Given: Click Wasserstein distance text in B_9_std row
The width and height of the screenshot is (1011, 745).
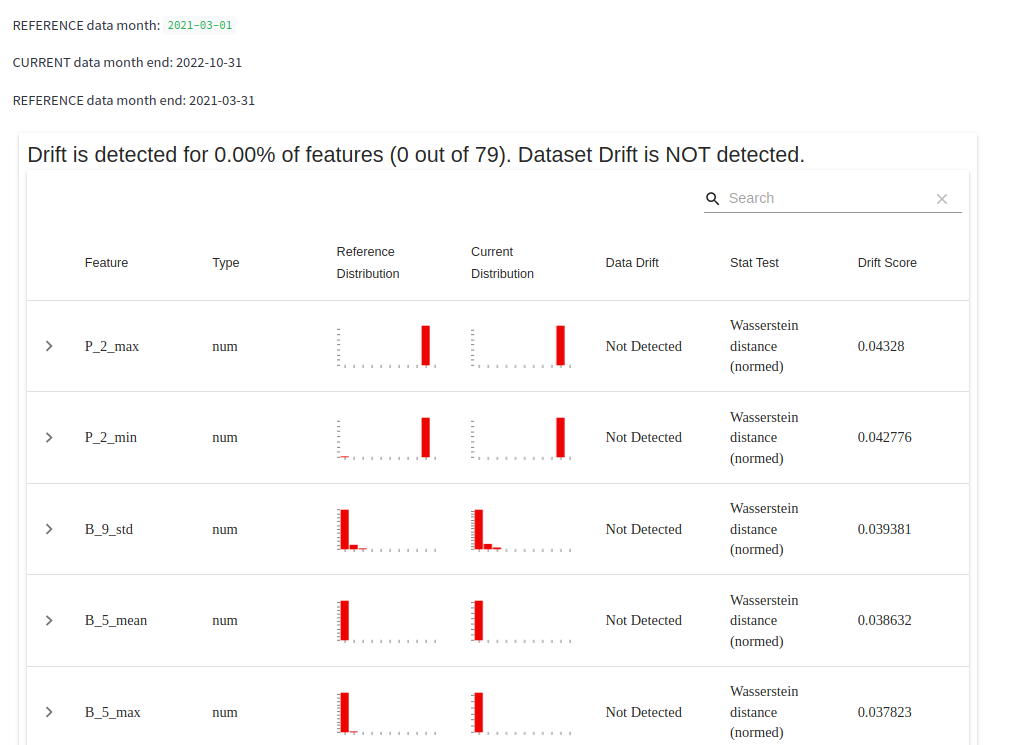Looking at the screenshot, I should (764, 529).
